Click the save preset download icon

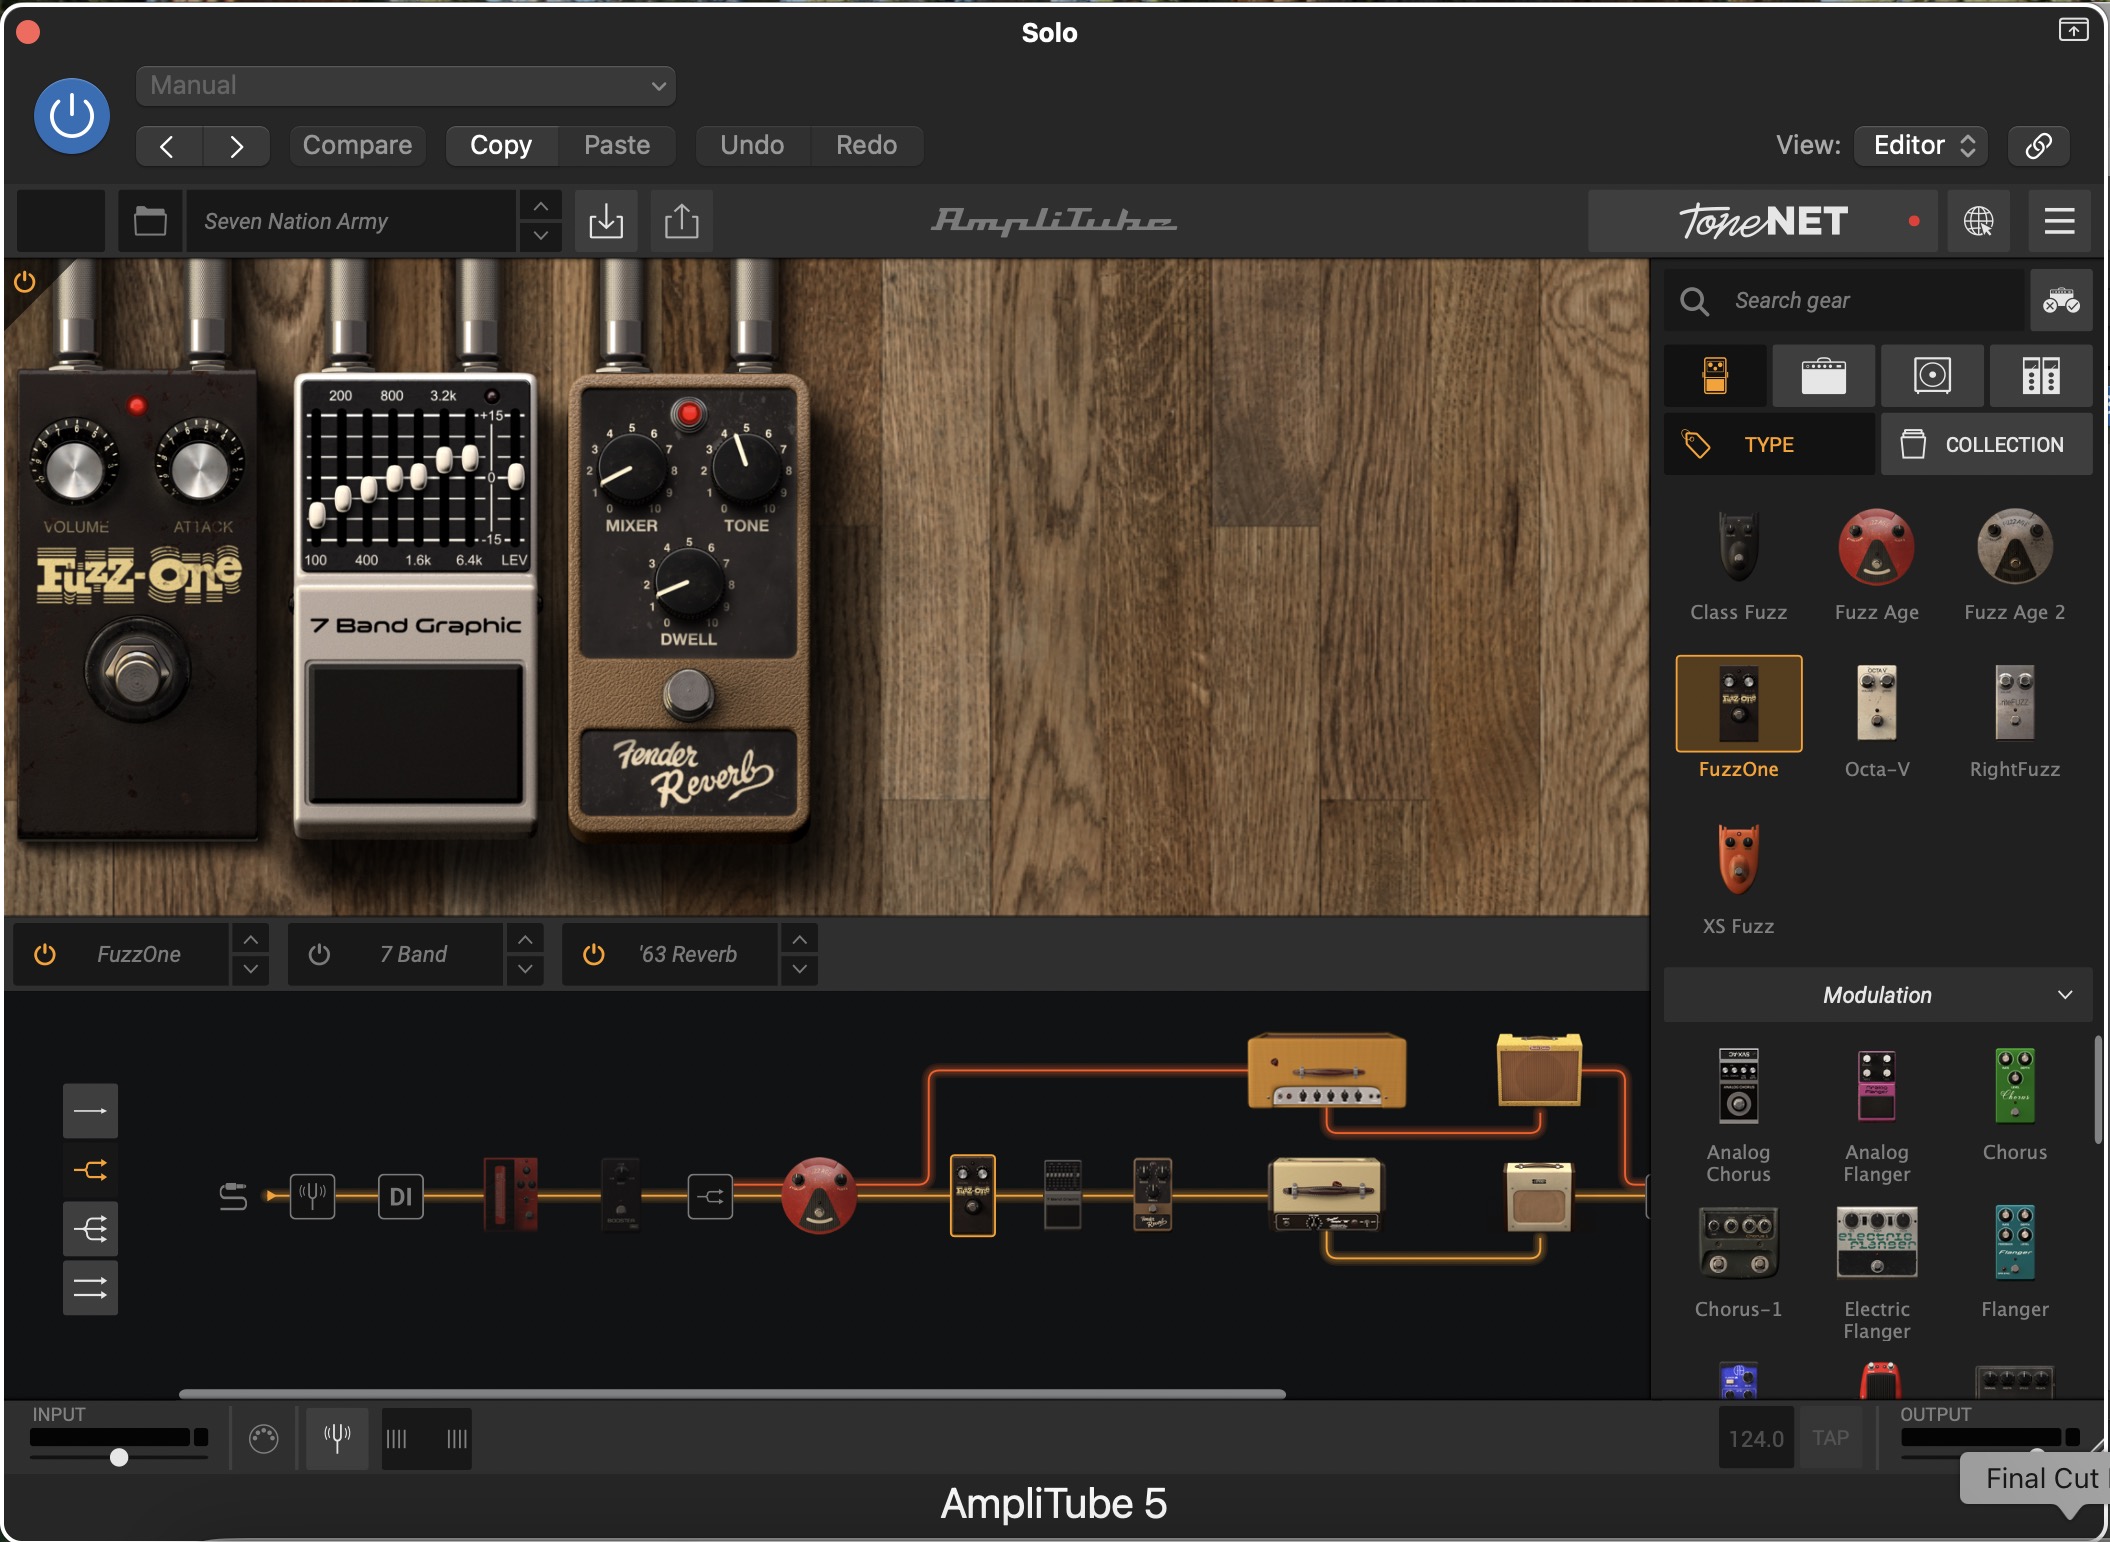606,221
